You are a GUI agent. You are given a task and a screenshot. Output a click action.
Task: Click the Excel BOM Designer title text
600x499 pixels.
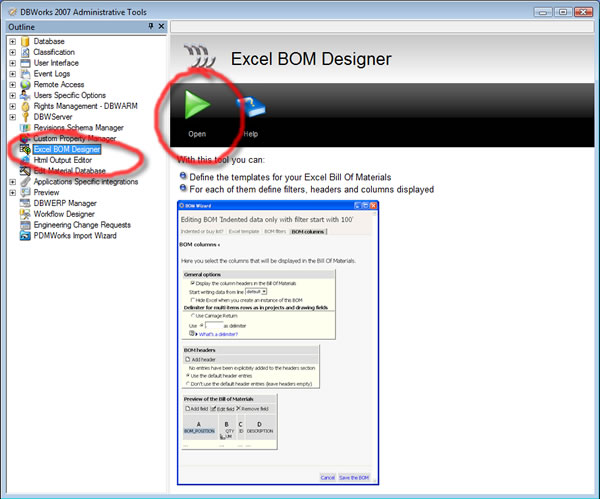tap(311, 59)
